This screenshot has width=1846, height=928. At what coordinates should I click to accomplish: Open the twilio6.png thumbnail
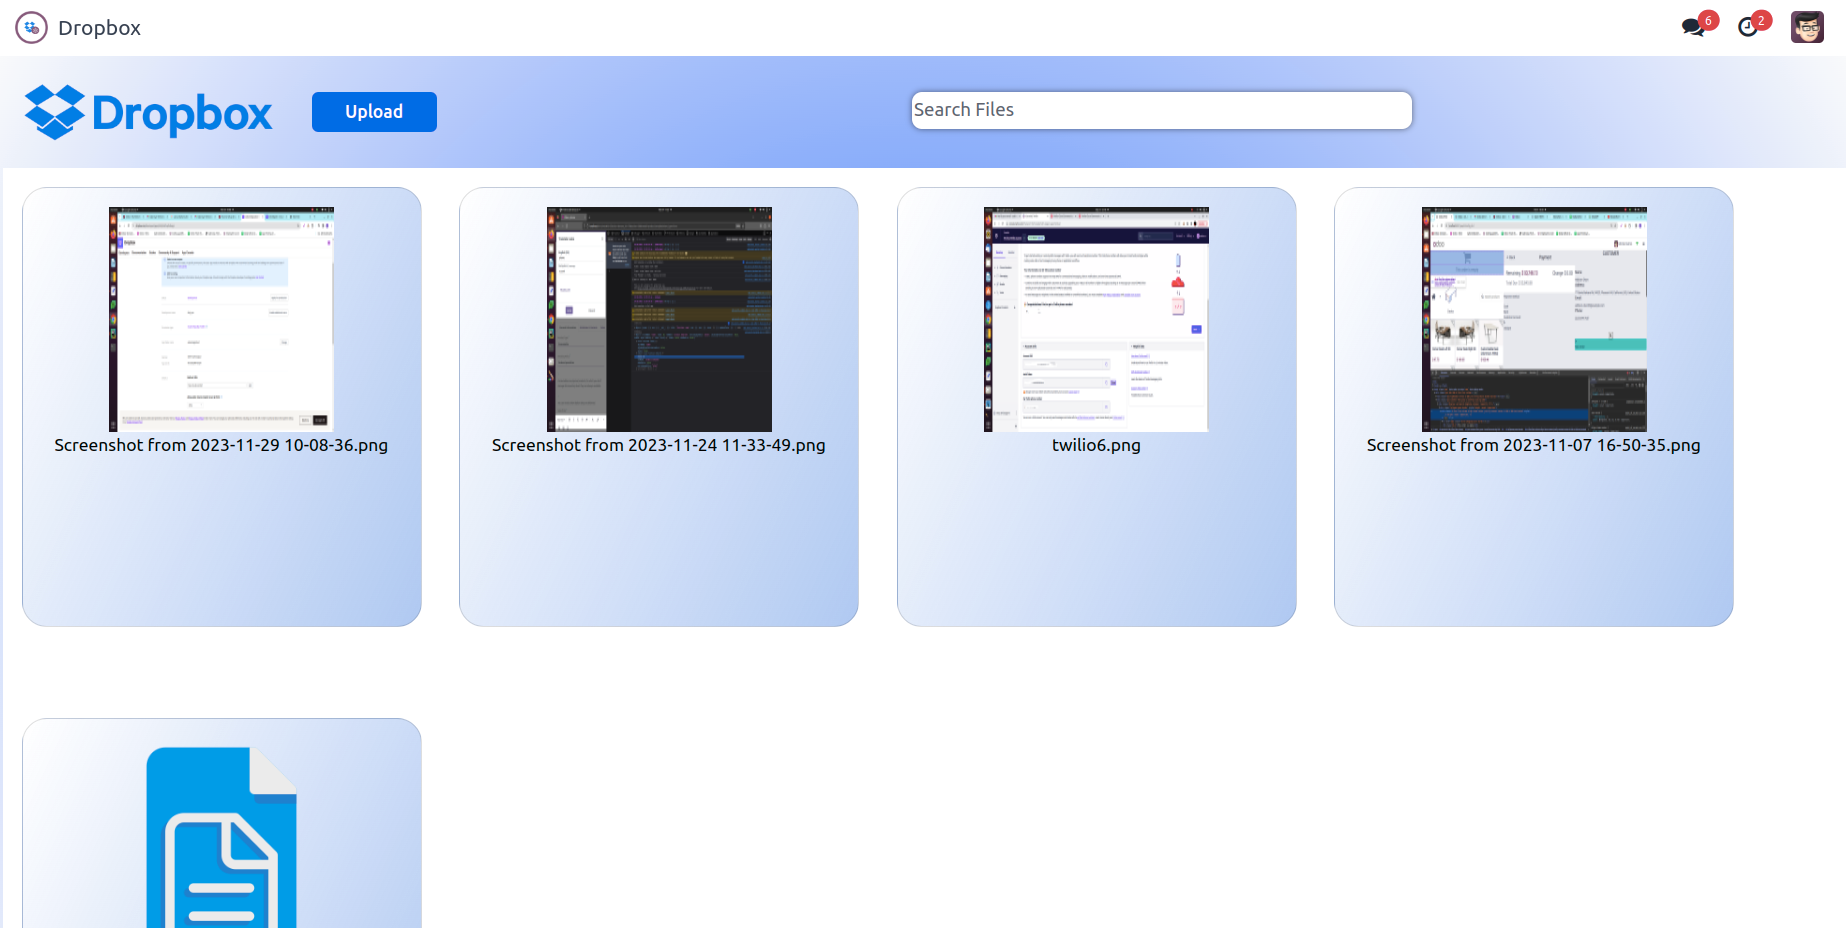click(1096, 319)
